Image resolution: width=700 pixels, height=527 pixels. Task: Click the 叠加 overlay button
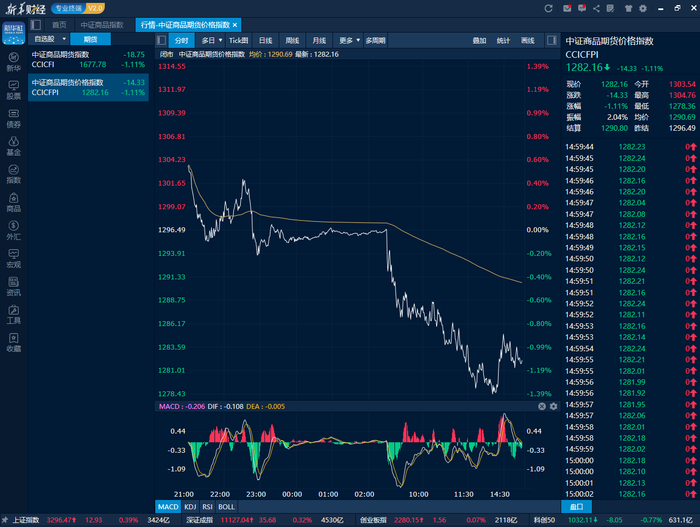479,40
